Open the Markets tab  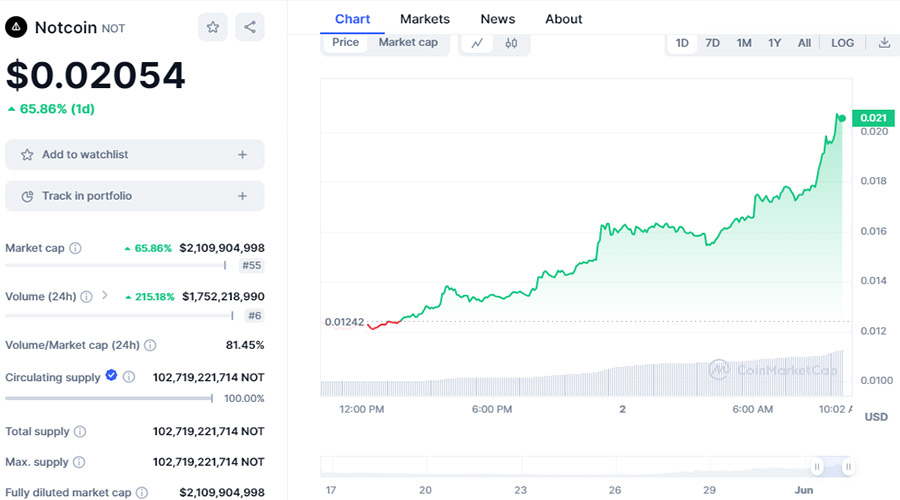[425, 19]
